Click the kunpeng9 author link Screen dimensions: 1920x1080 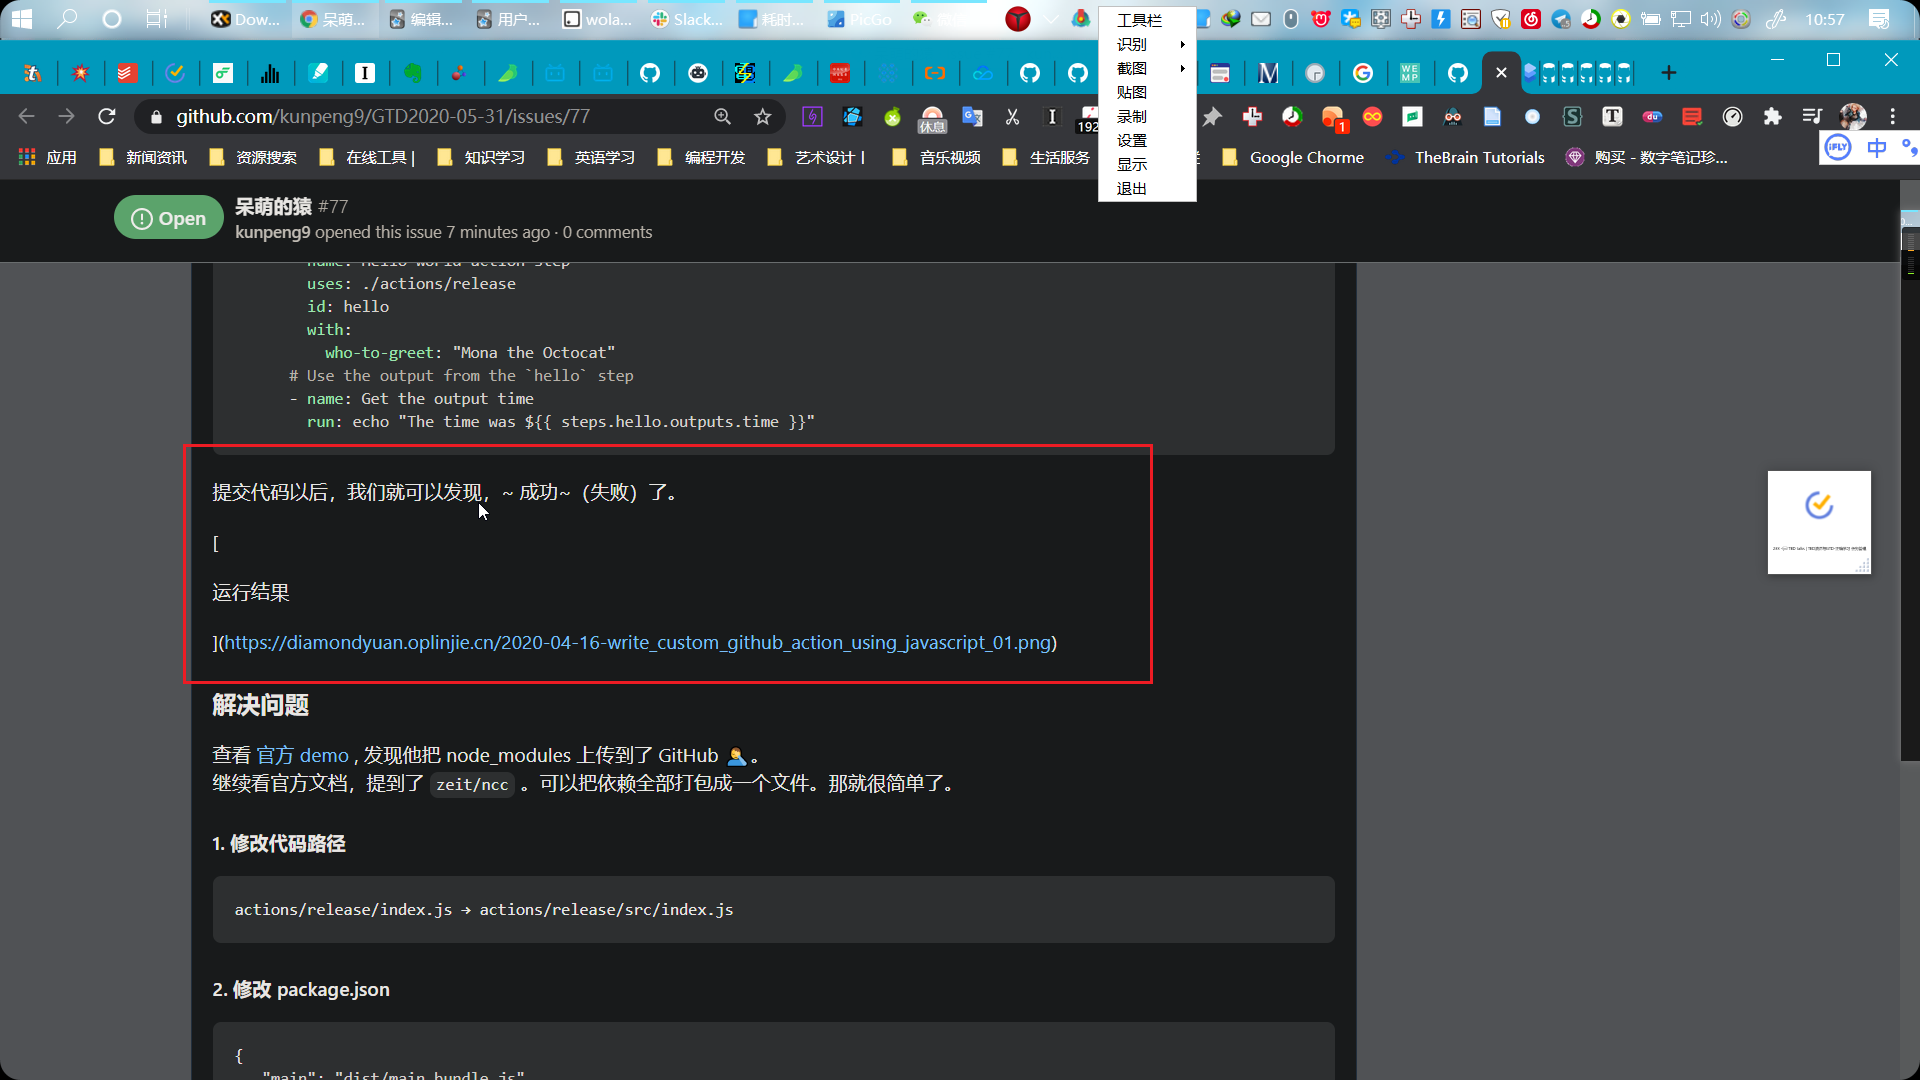(x=272, y=232)
